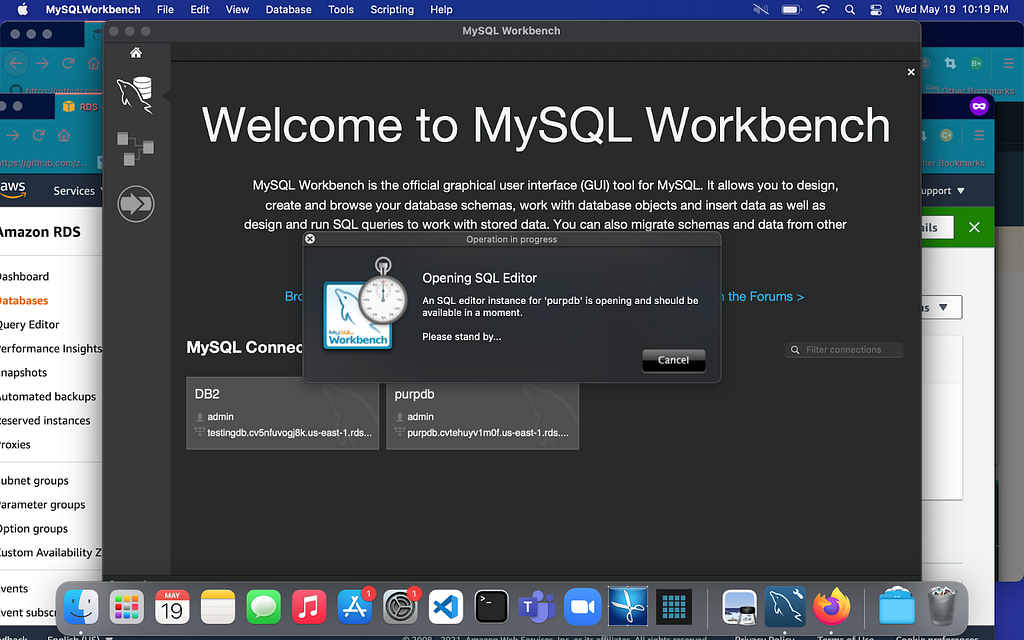The width and height of the screenshot is (1024, 640).
Task: Open Zoom from the Dock
Action: 583,607
